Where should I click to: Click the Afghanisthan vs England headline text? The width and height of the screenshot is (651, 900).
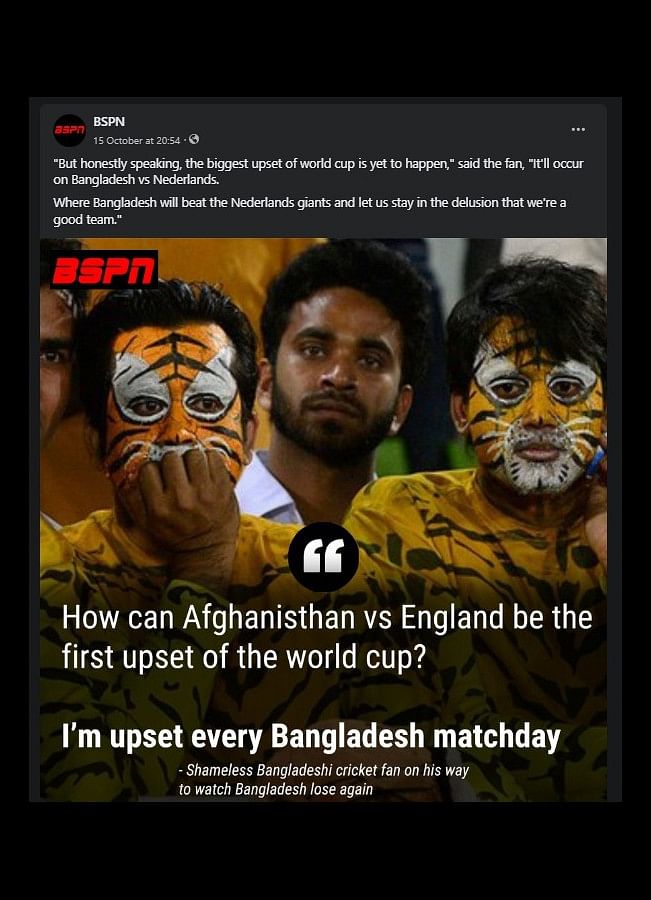tap(327, 637)
